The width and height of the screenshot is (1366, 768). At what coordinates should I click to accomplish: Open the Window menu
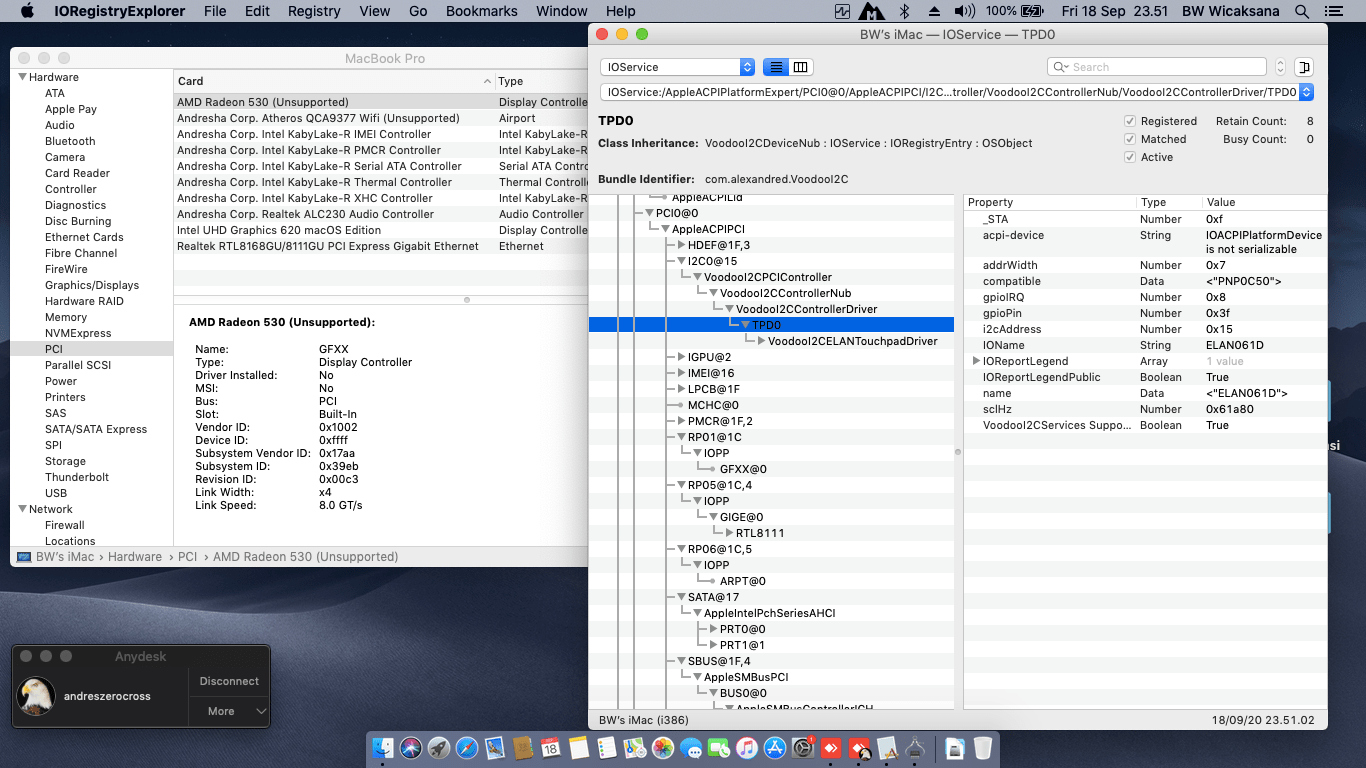click(562, 11)
